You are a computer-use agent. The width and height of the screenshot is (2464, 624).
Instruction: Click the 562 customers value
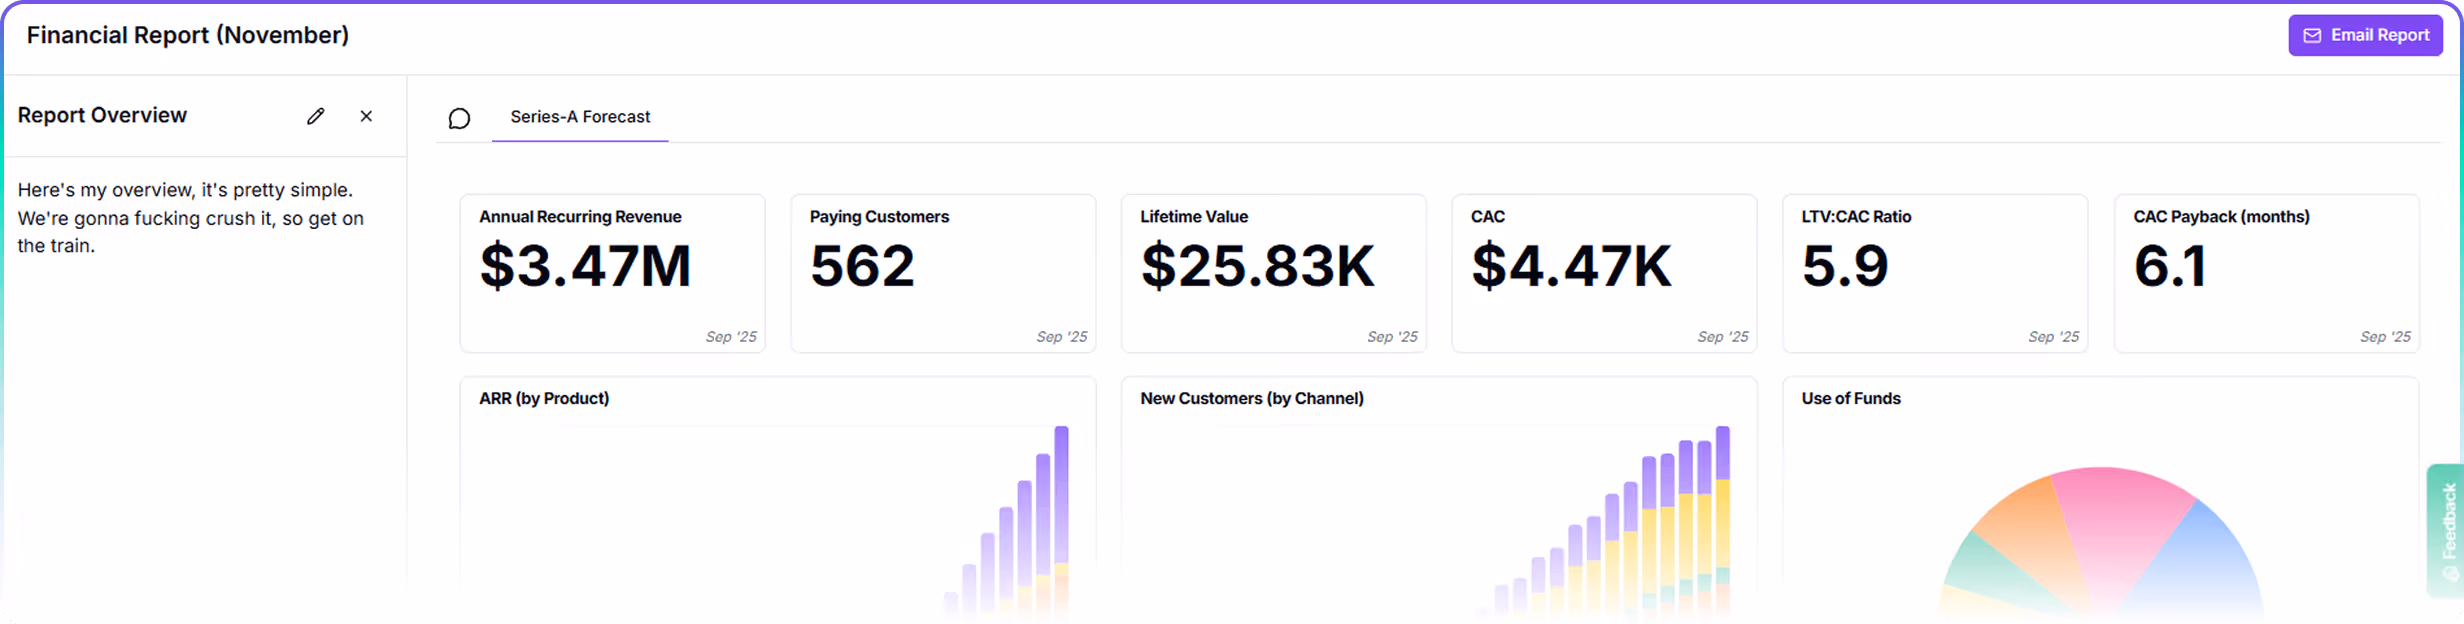[862, 266]
